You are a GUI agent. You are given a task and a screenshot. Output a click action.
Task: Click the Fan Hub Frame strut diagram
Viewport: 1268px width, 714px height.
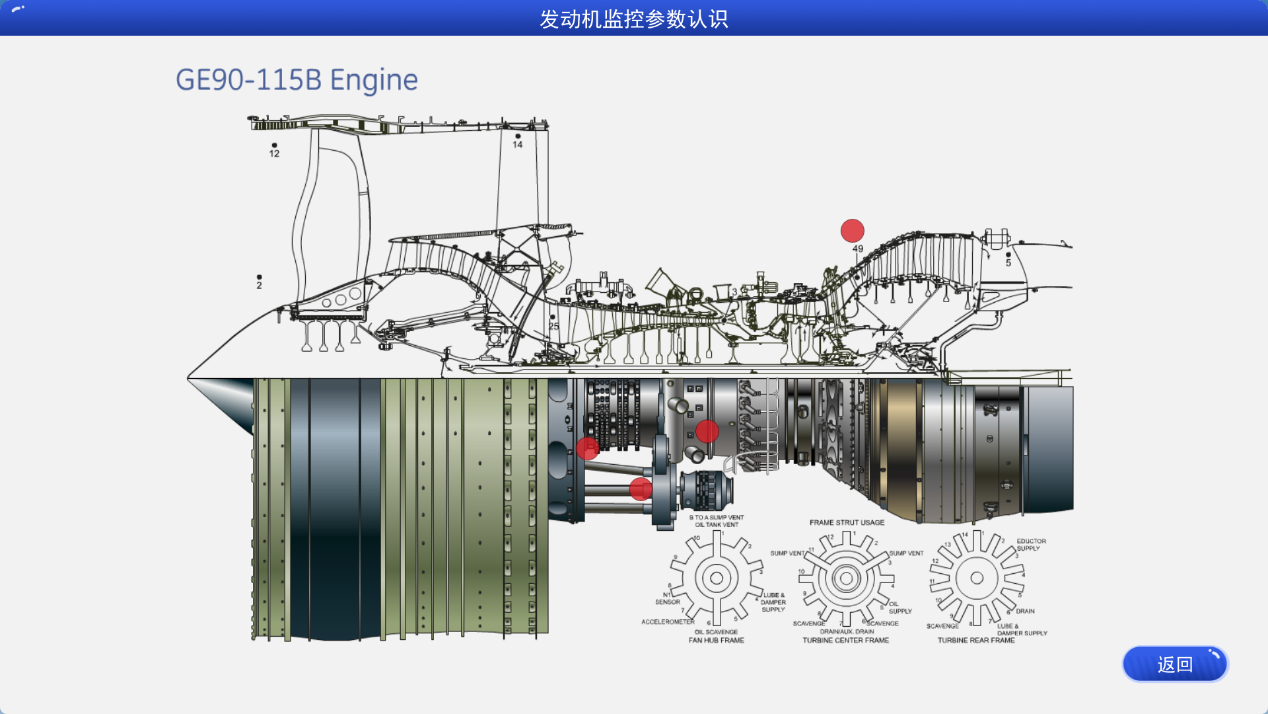(715, 580)
